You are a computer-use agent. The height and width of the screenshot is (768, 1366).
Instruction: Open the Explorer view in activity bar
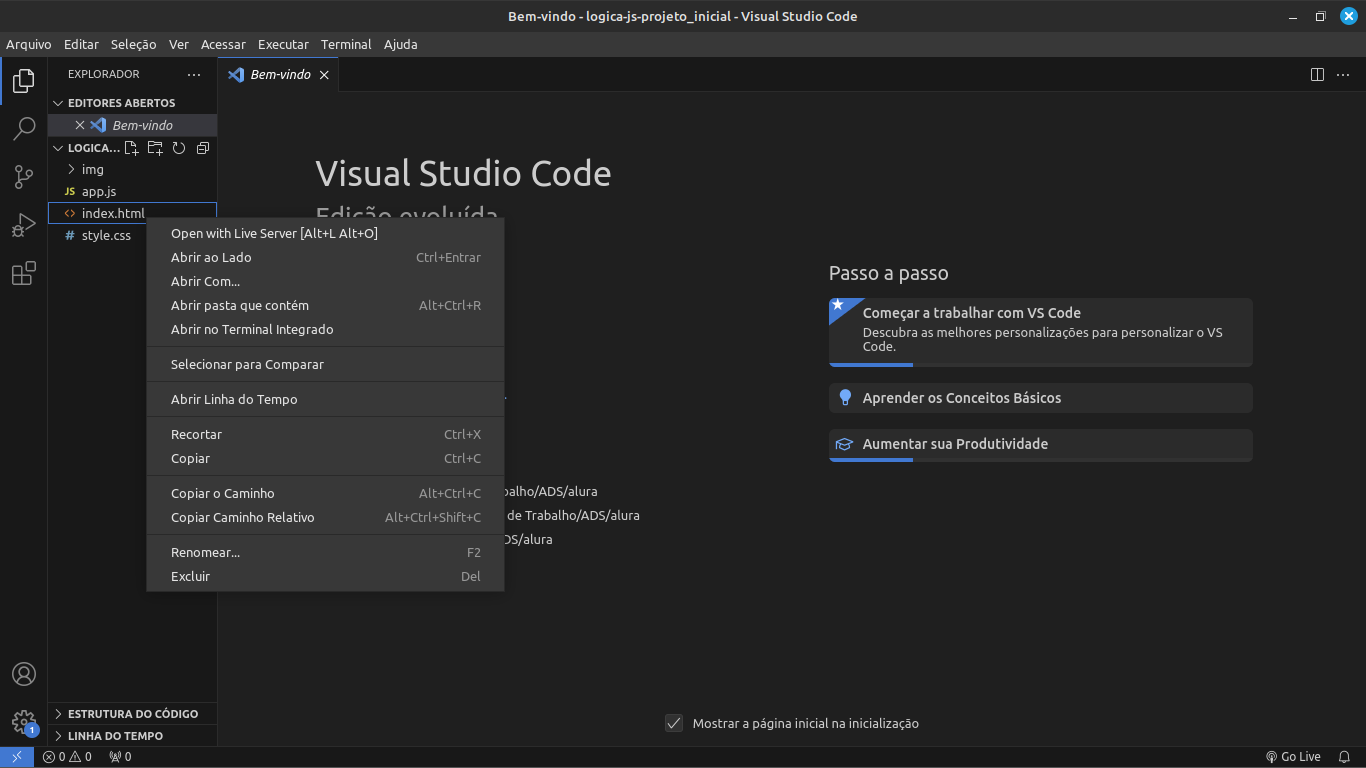(x=24, y=81)
